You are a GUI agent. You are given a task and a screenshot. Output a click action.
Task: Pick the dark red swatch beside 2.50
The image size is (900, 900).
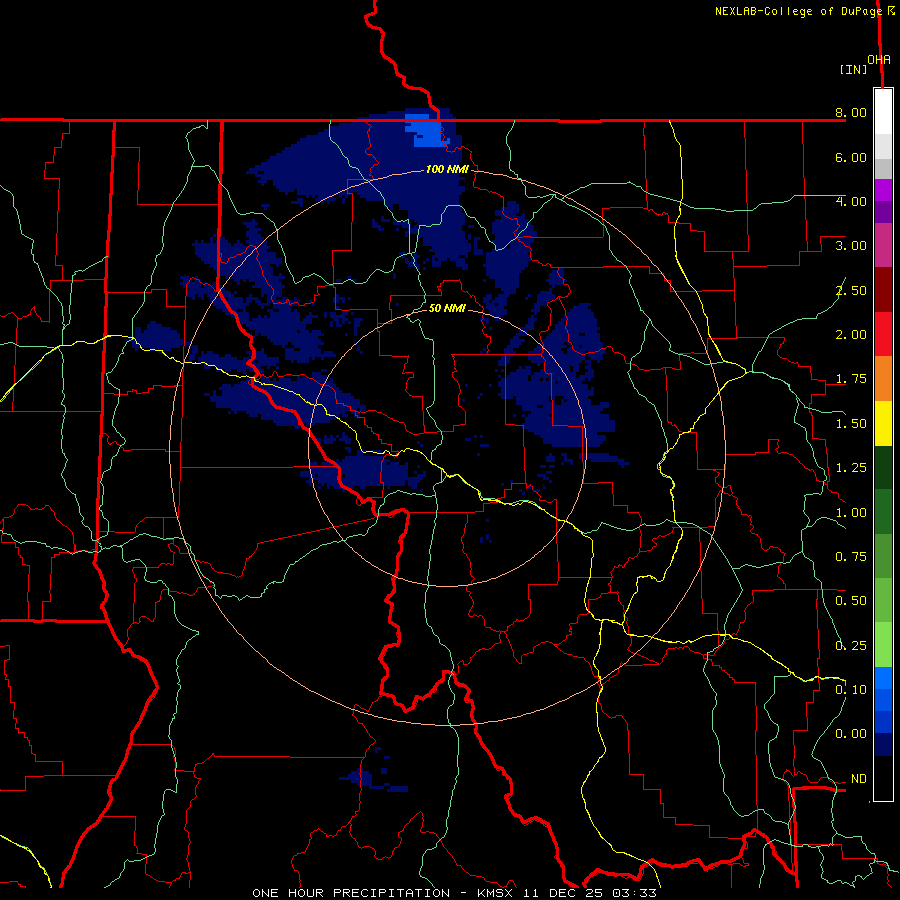click(883, 290)
